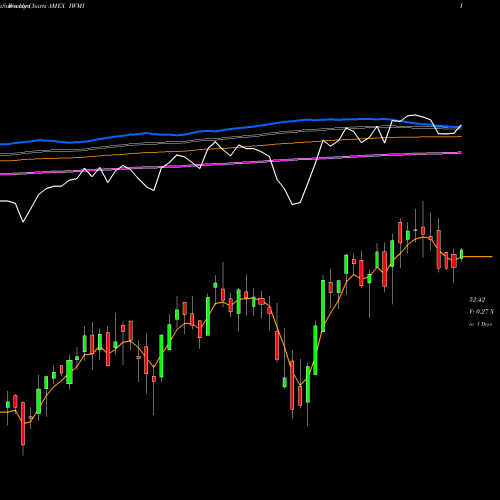Click the small green candle at the far left

8,405
